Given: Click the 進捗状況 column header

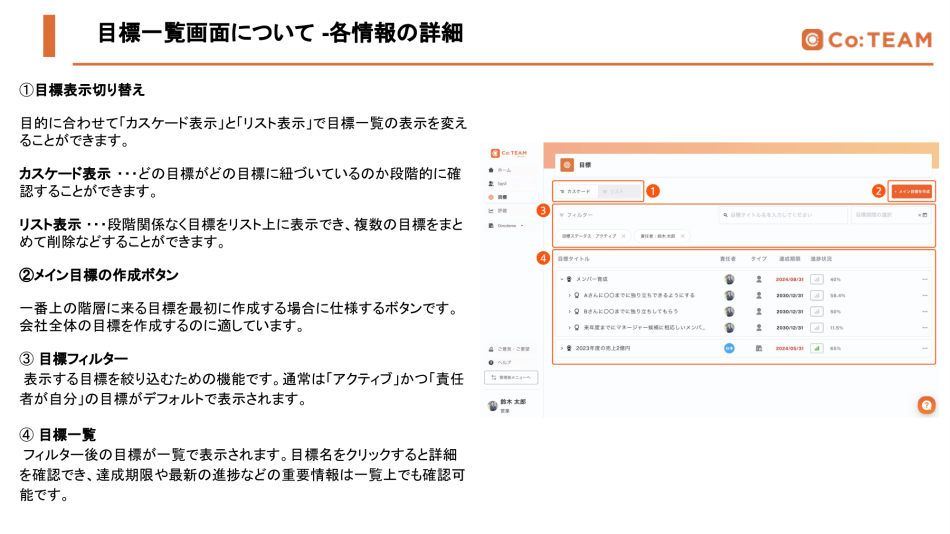Looking at the screenshot, I should tap(821, 259).
